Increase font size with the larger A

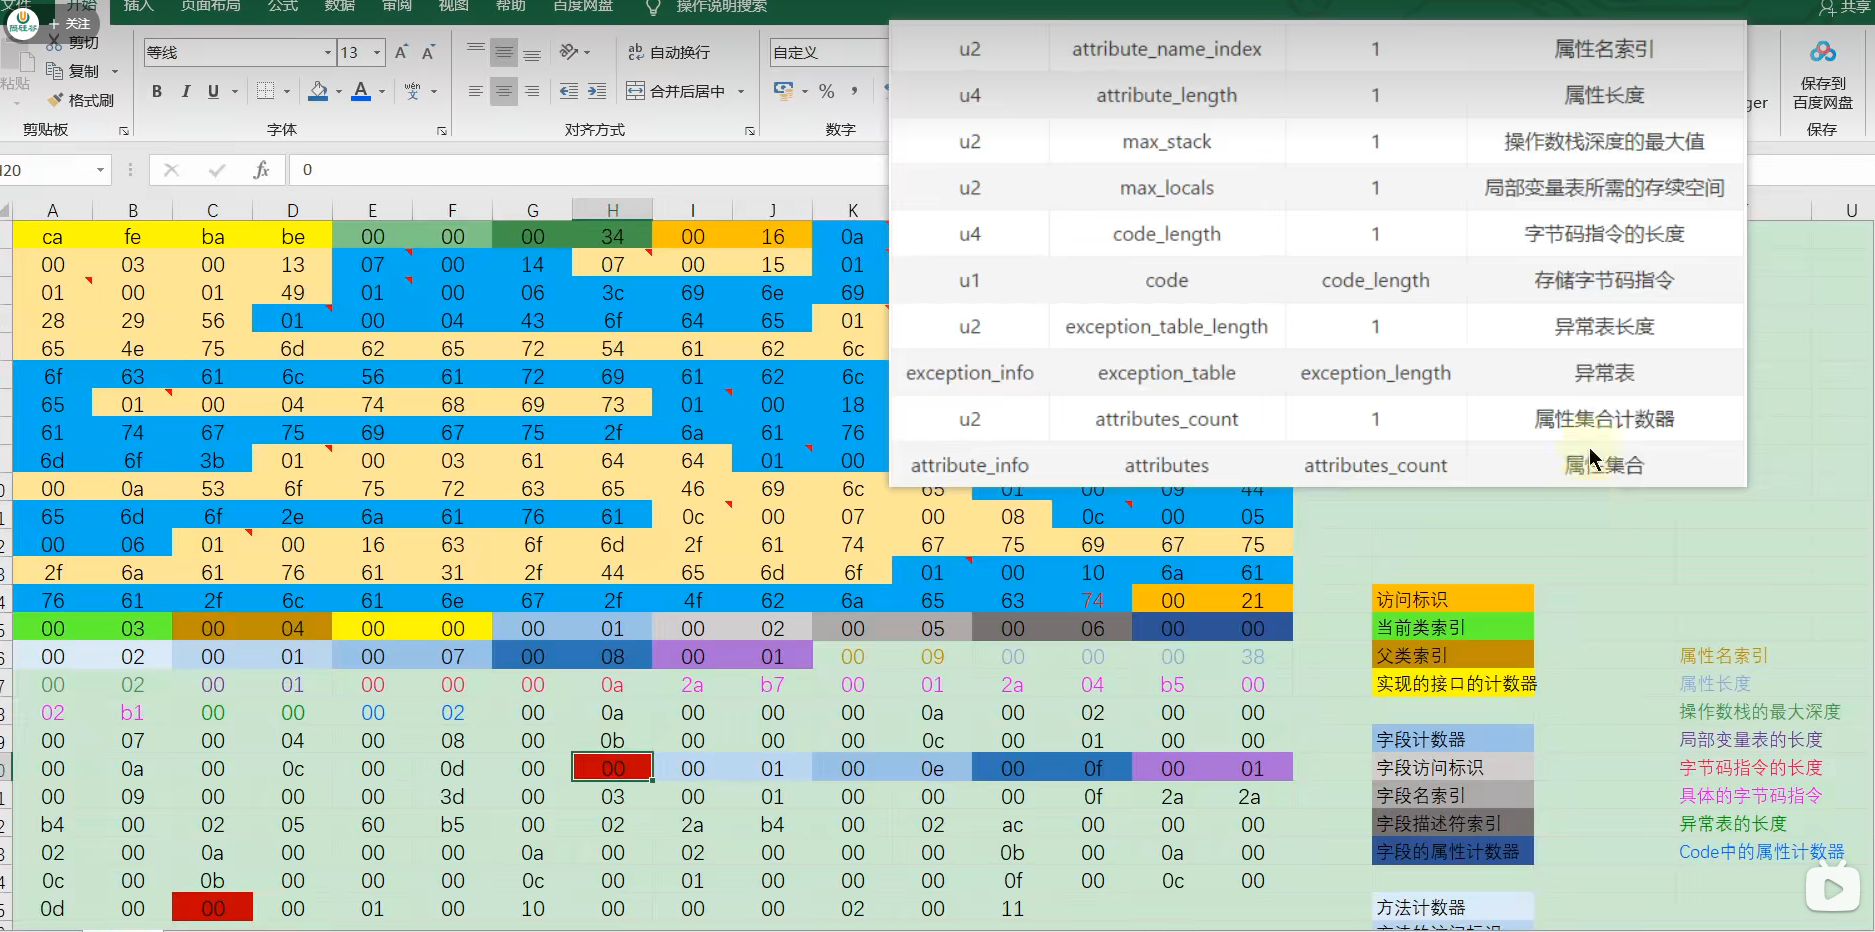tap(401, 52)
